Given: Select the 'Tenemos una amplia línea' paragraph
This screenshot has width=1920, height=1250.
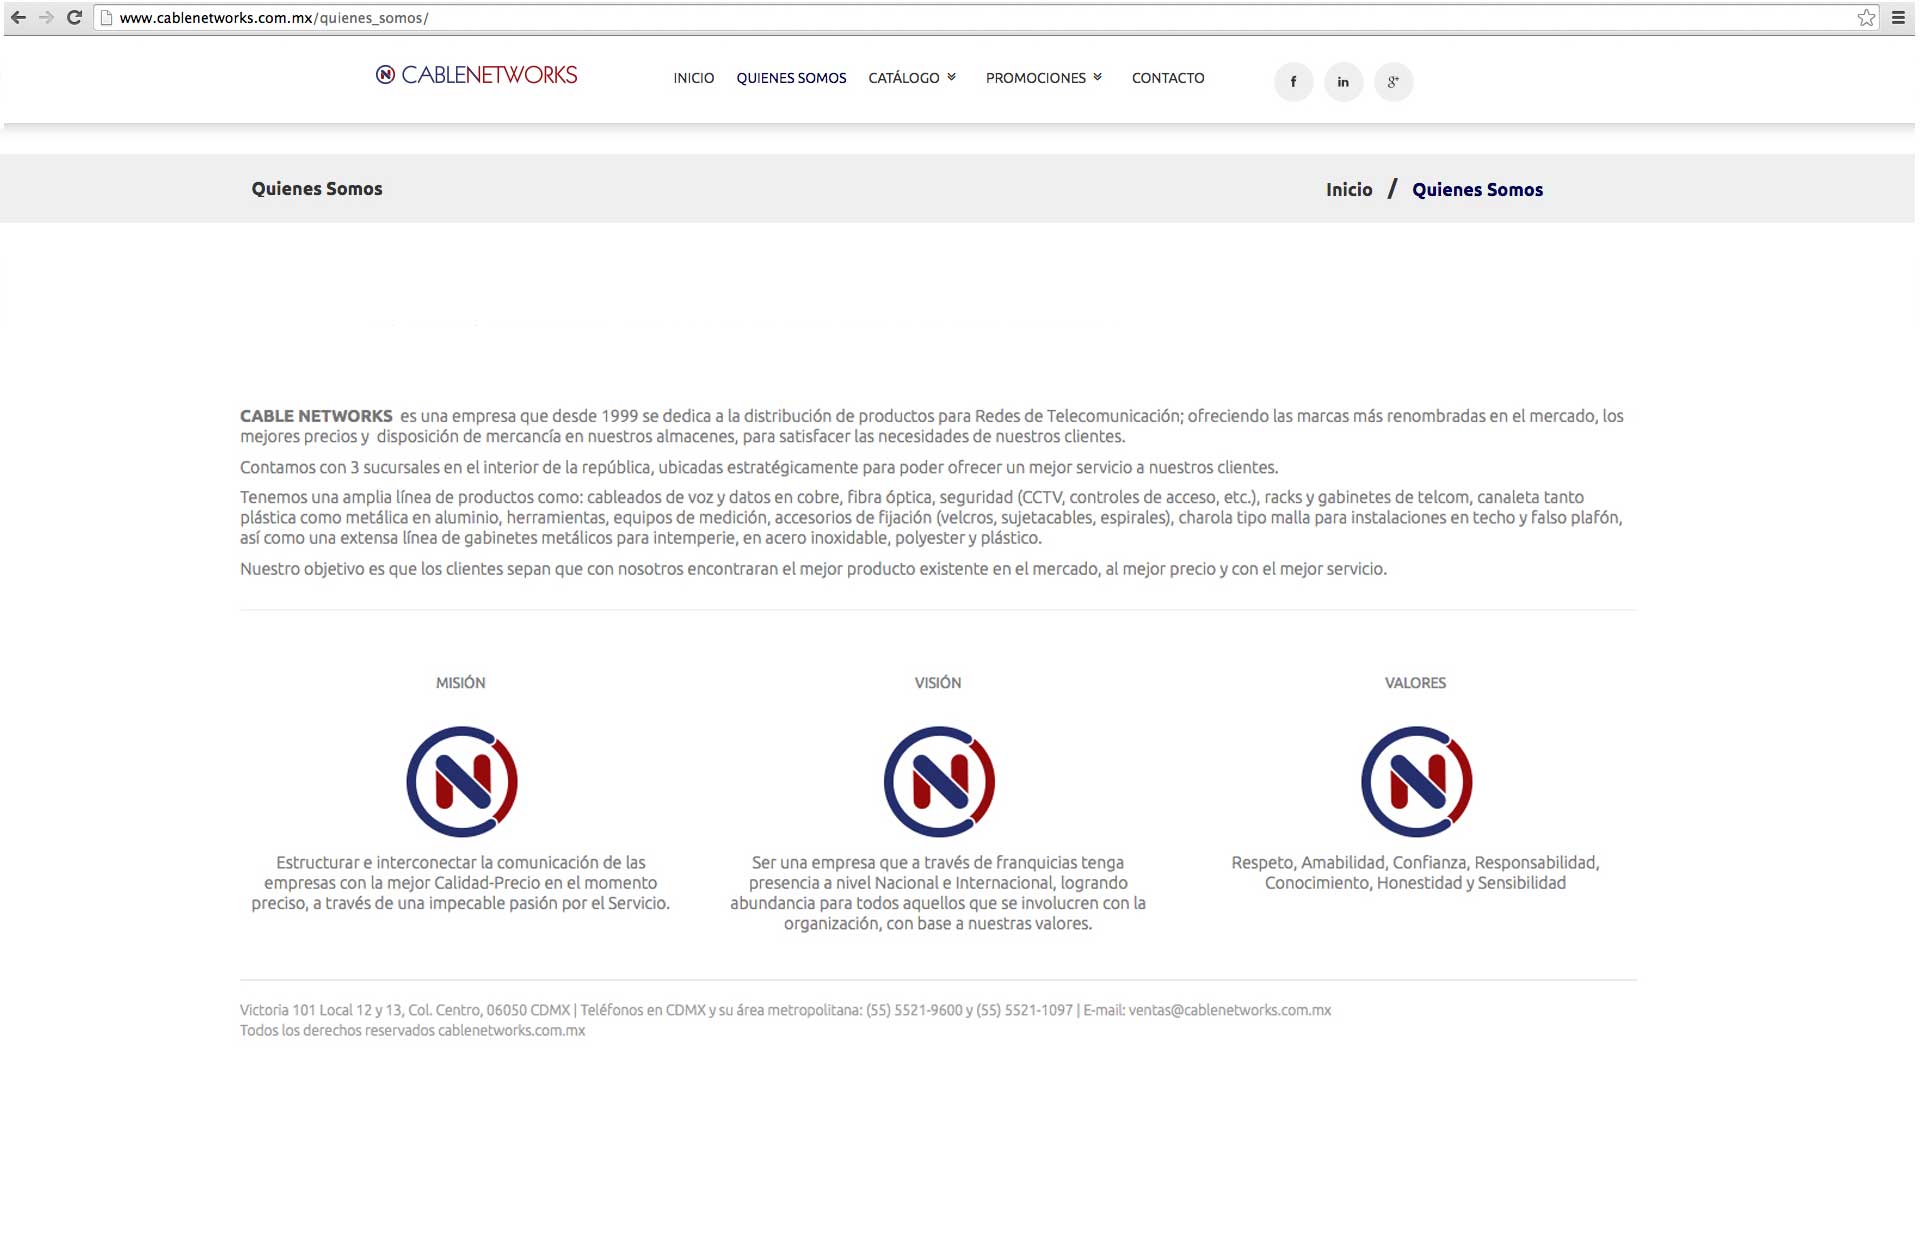Looking at the screenshot, I should 932,517.
